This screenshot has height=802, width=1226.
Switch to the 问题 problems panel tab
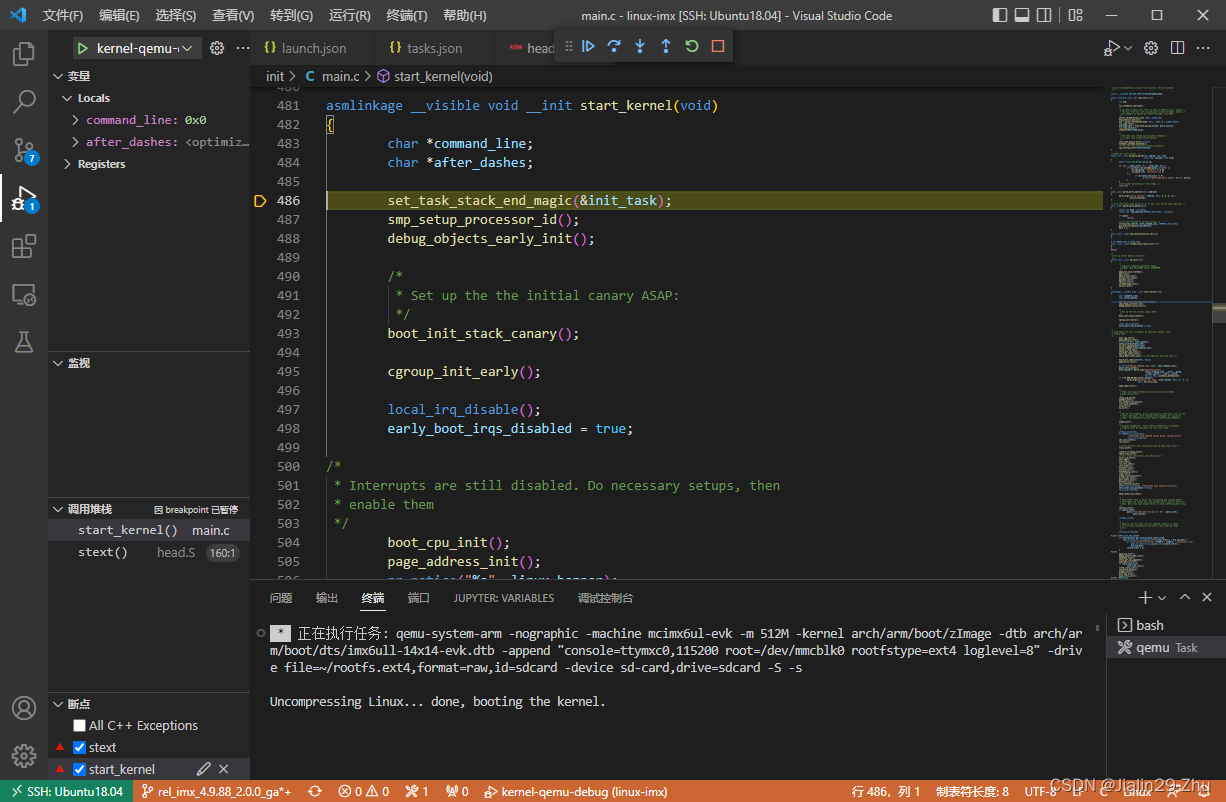(x=281, y=598)
